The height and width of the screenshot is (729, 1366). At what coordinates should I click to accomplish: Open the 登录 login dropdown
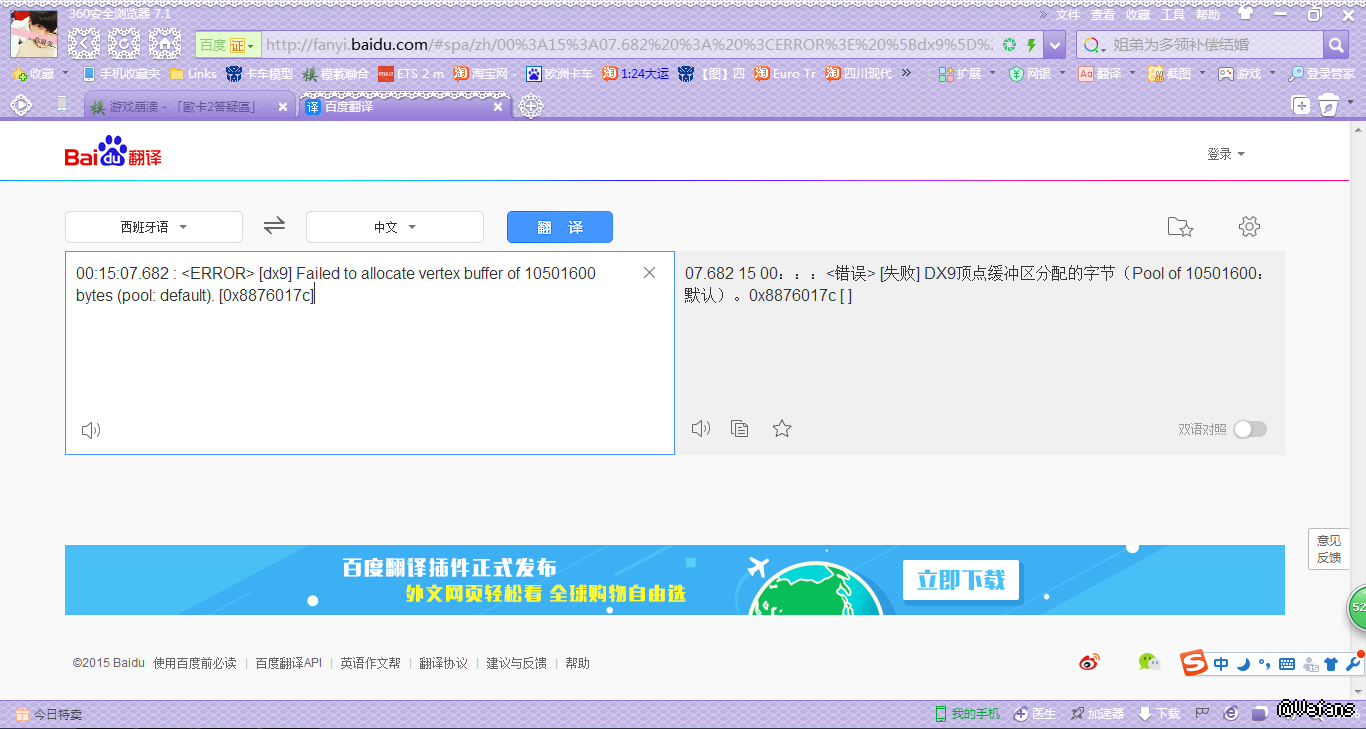point(1225,154)
